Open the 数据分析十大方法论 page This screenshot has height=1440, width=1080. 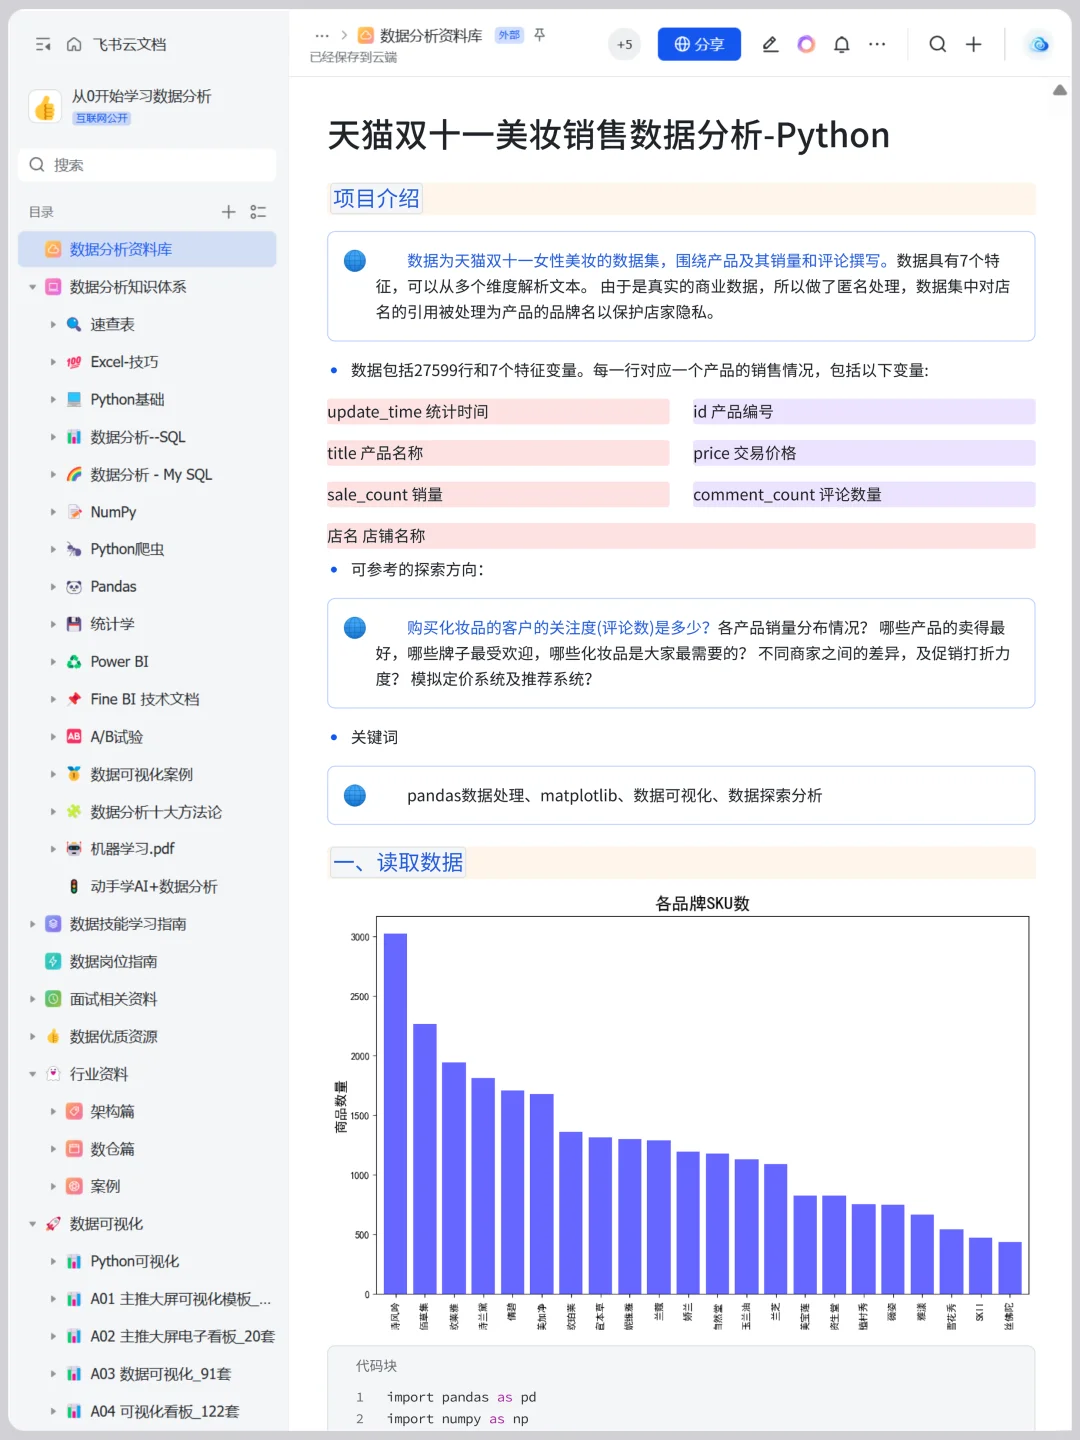tap(156, 812)
